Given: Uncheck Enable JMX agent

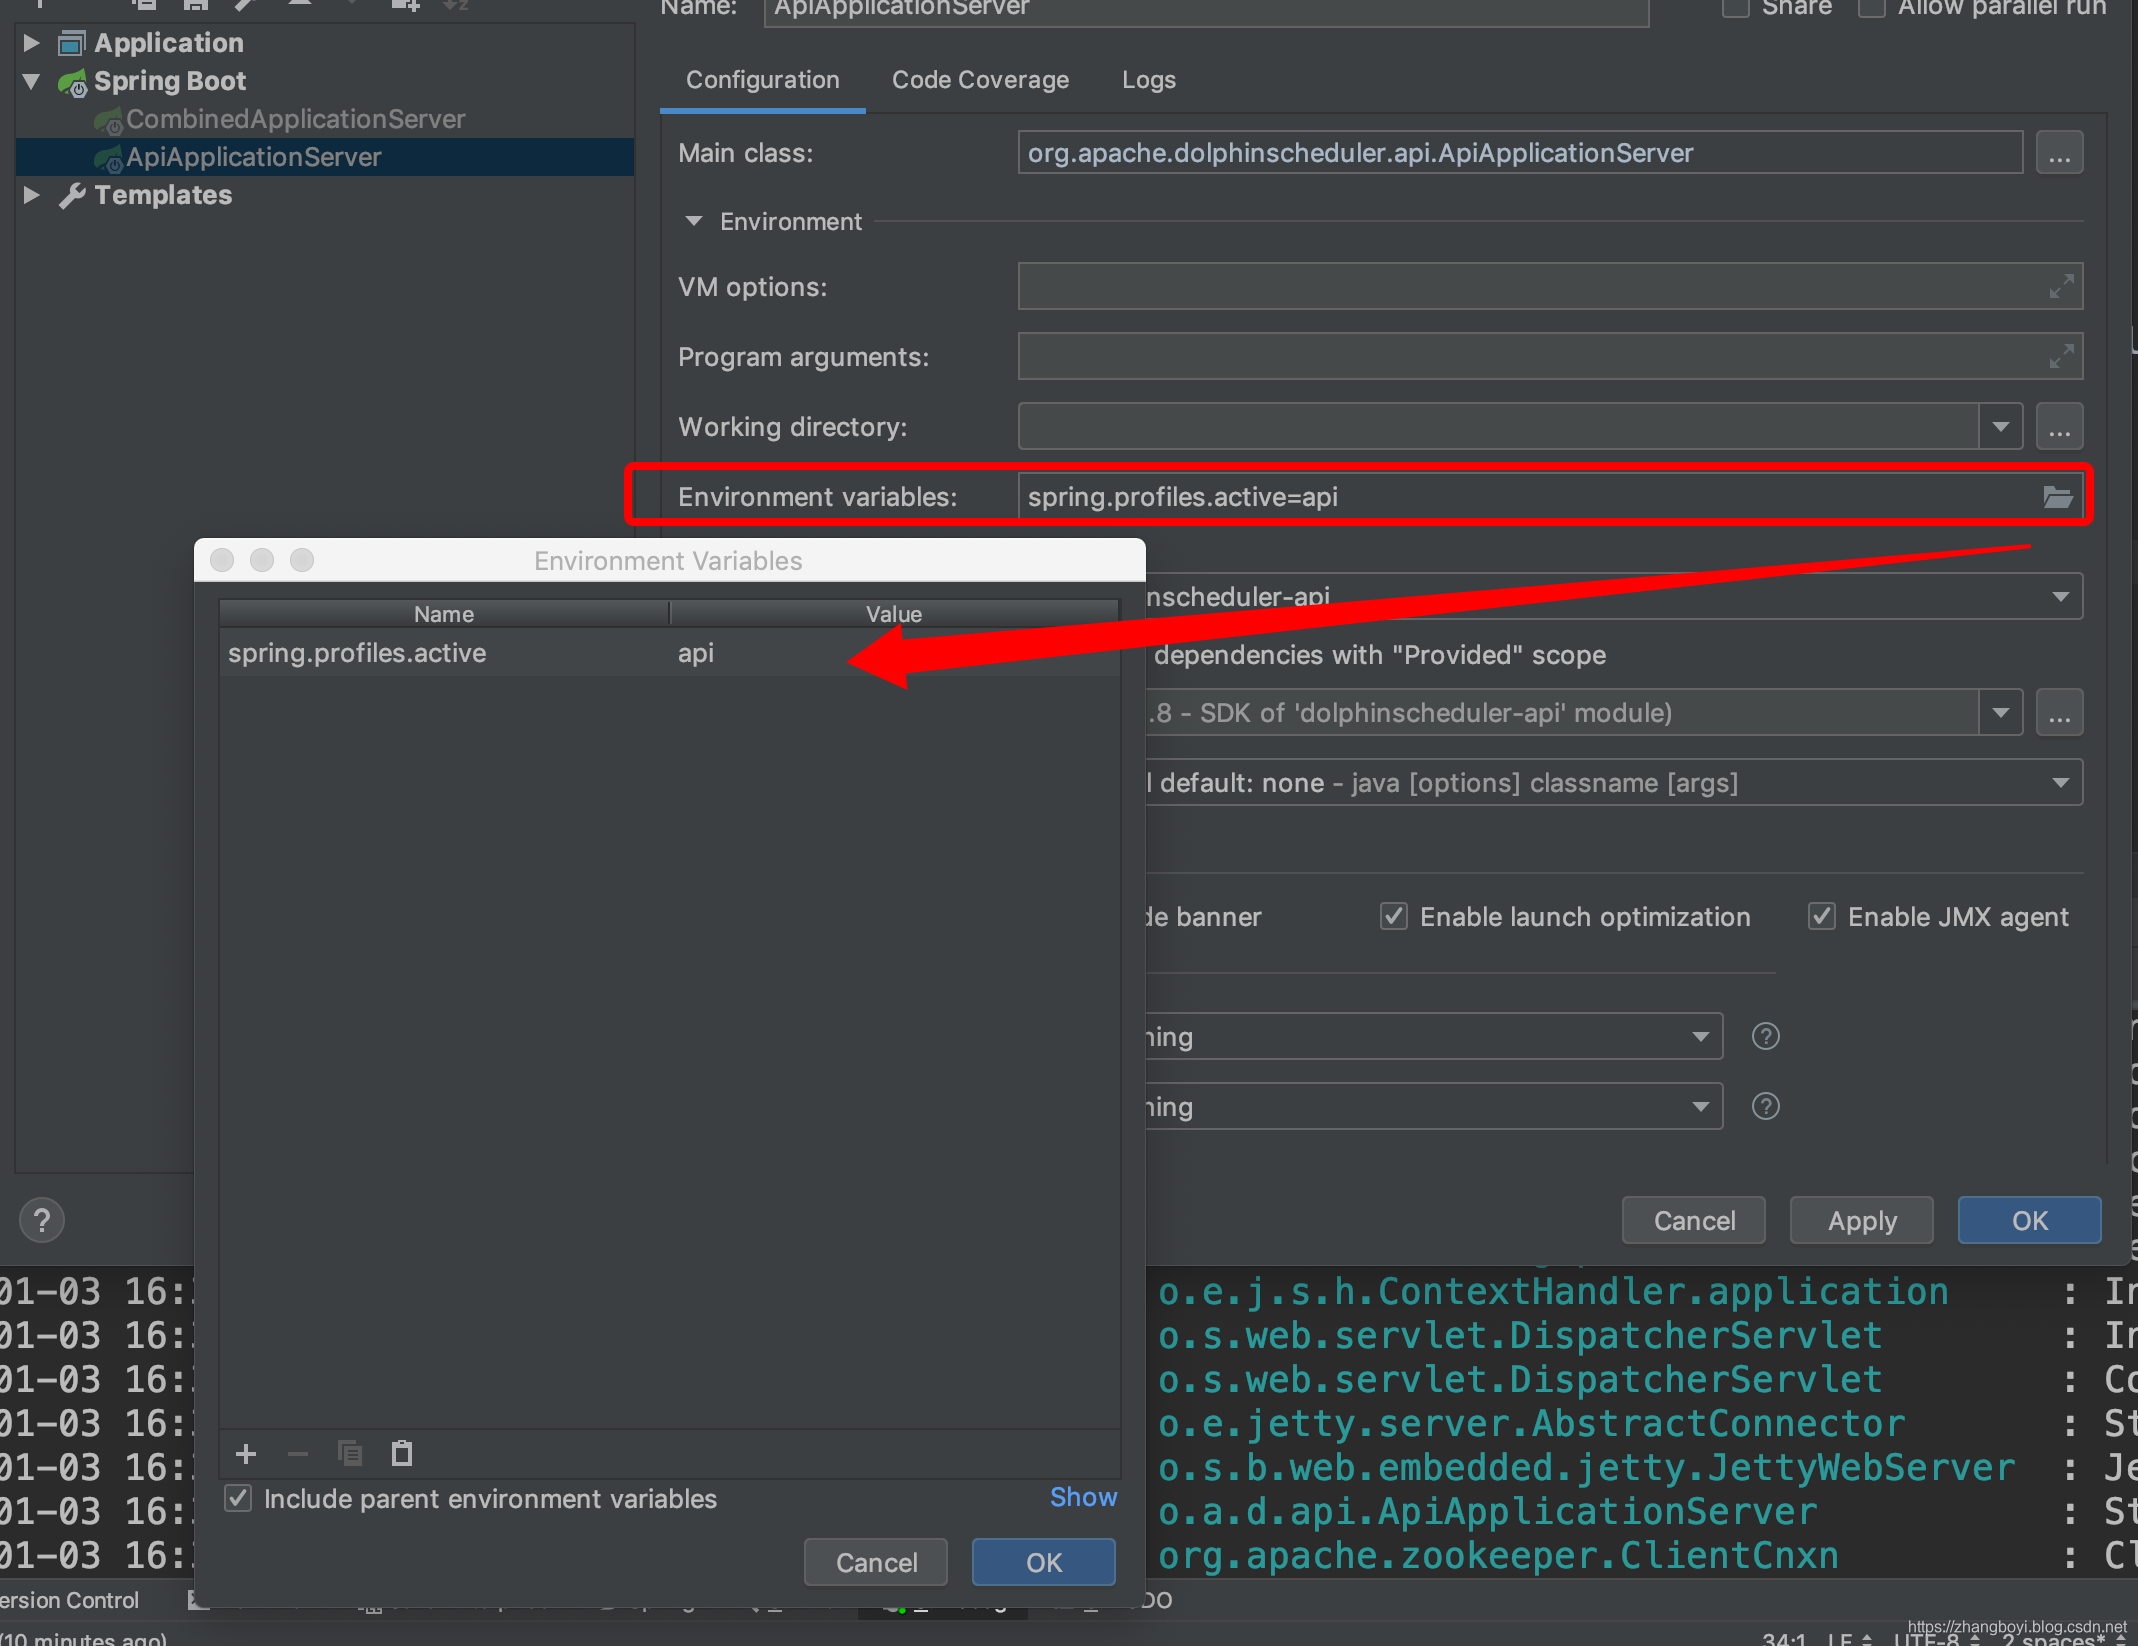Looking at the screenshot, I should [1821, 916].
